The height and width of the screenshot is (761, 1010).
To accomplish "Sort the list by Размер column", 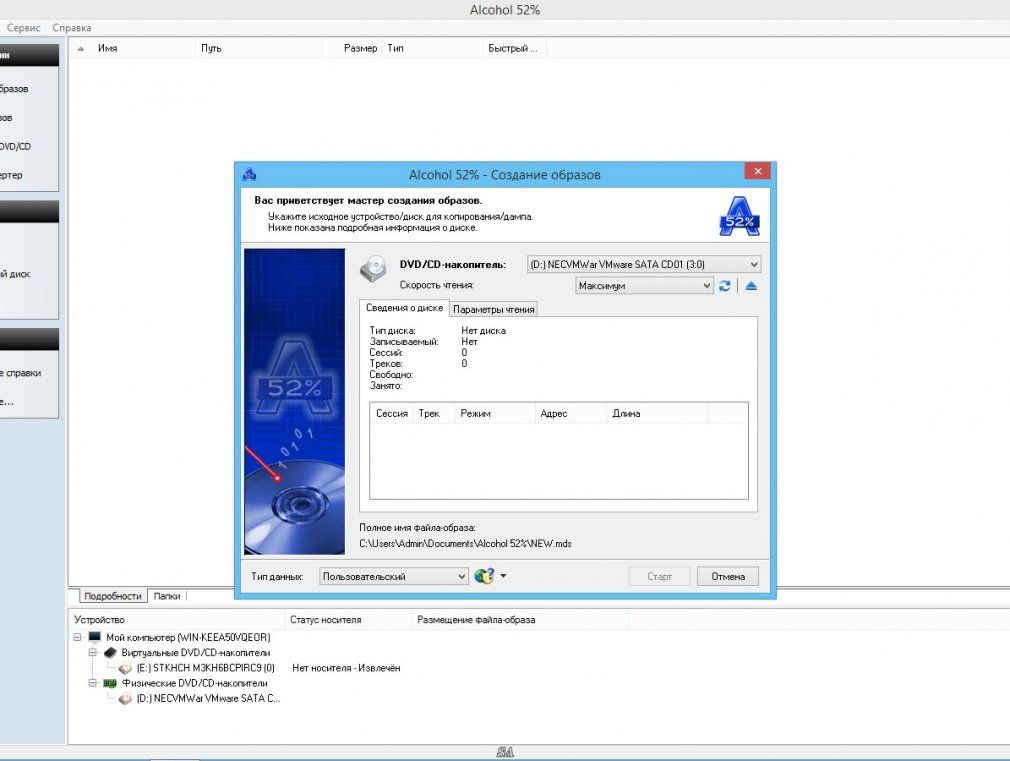I will click(352, 48).
